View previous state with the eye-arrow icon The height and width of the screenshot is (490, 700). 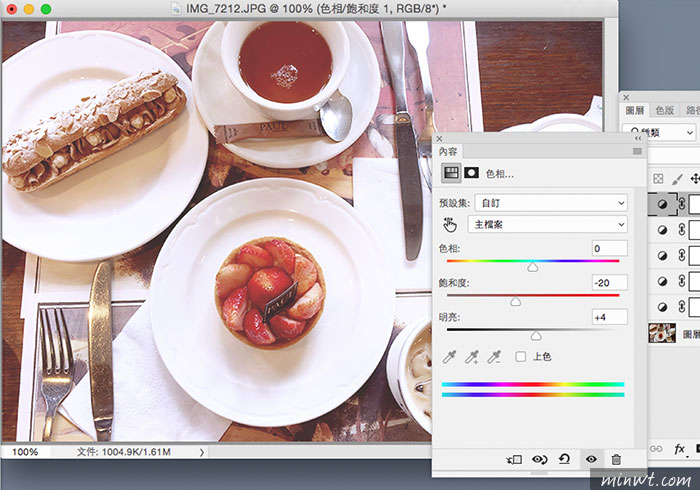539,459
